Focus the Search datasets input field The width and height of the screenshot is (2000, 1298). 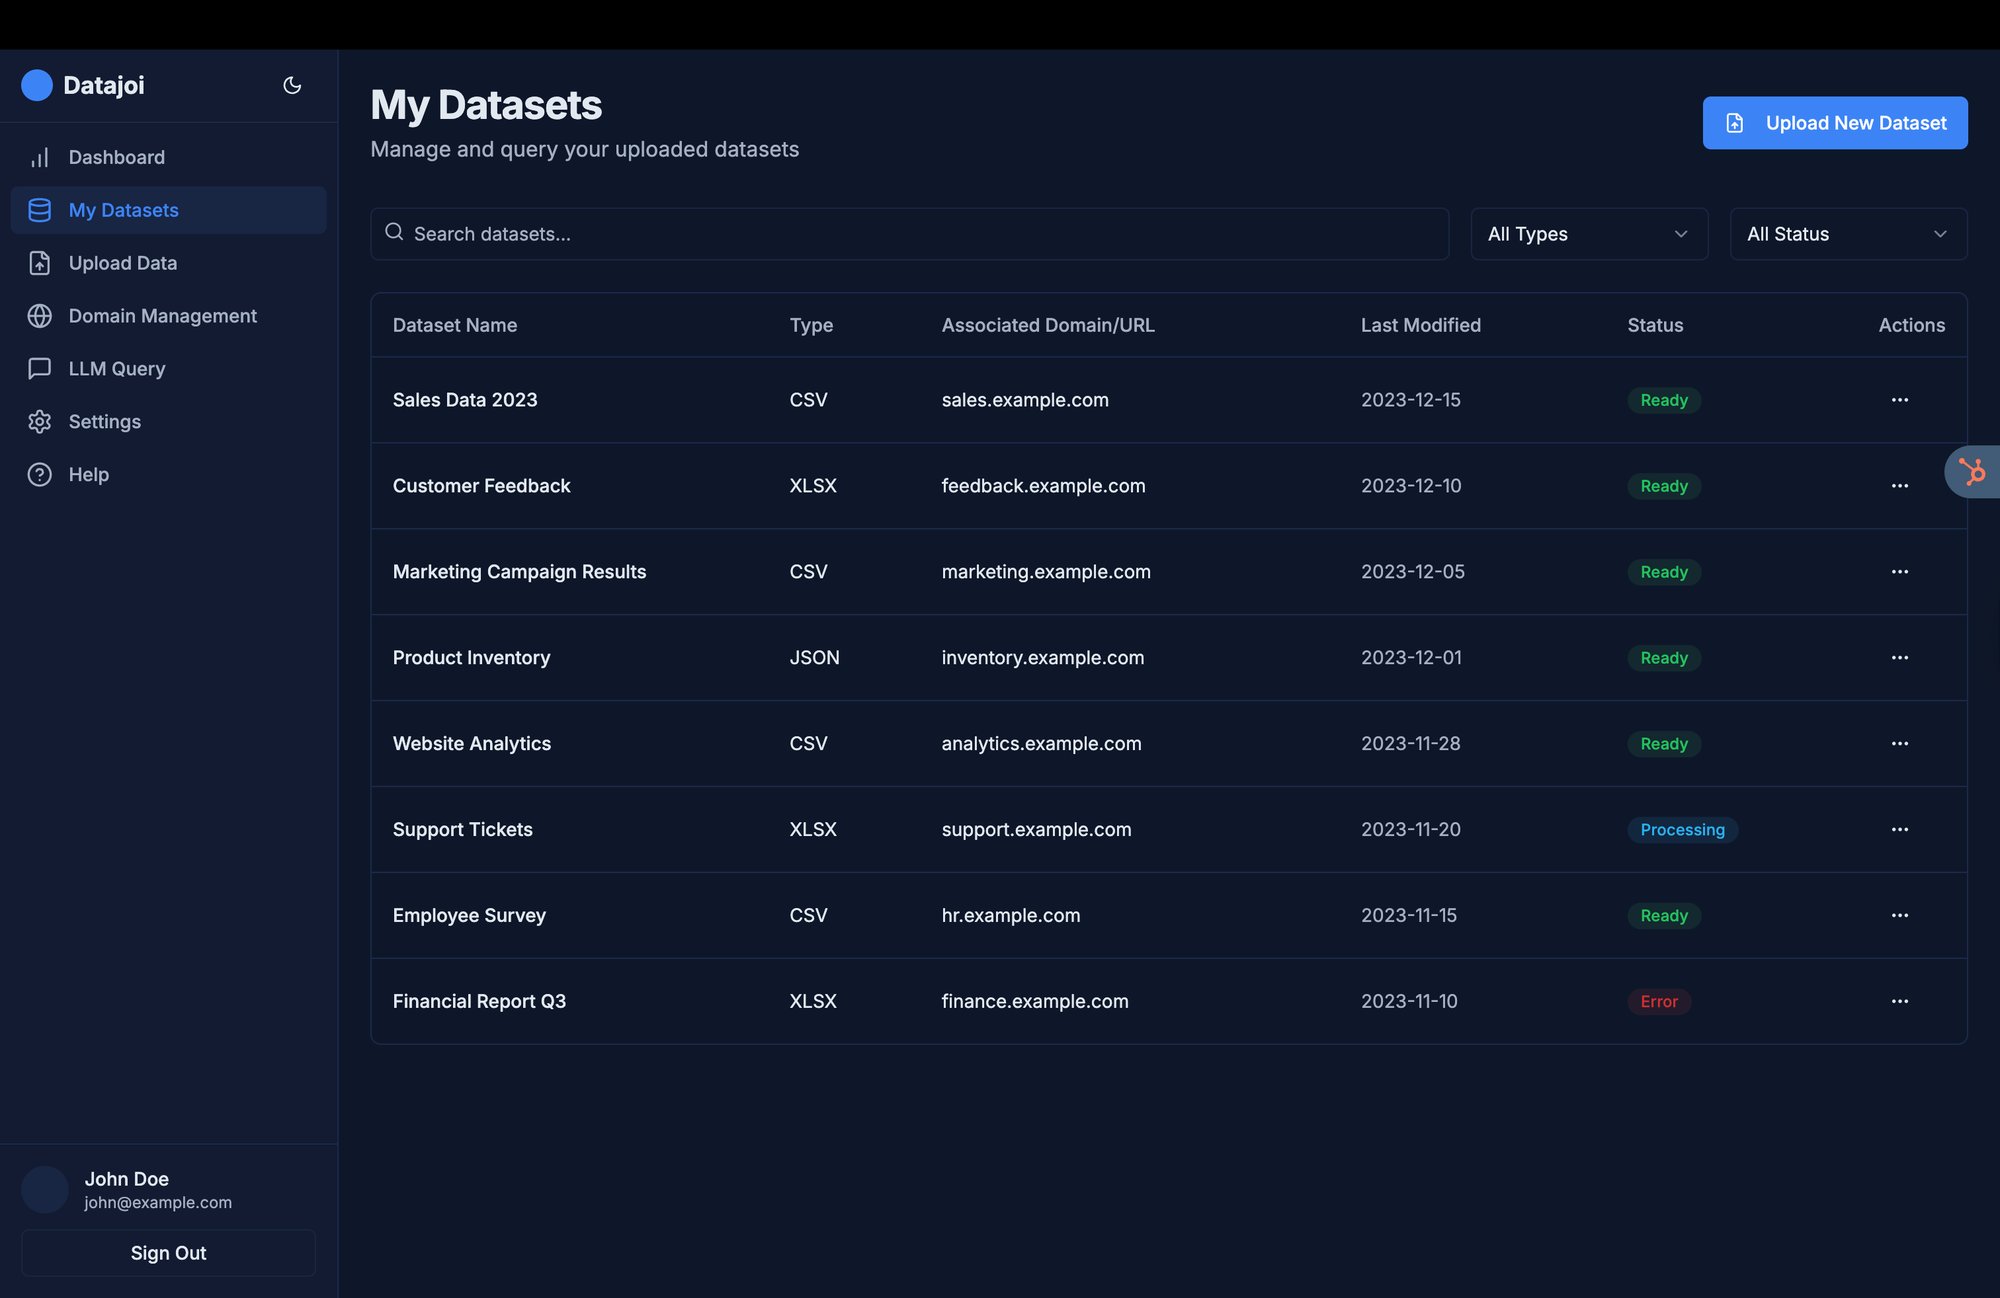[920, 234]
